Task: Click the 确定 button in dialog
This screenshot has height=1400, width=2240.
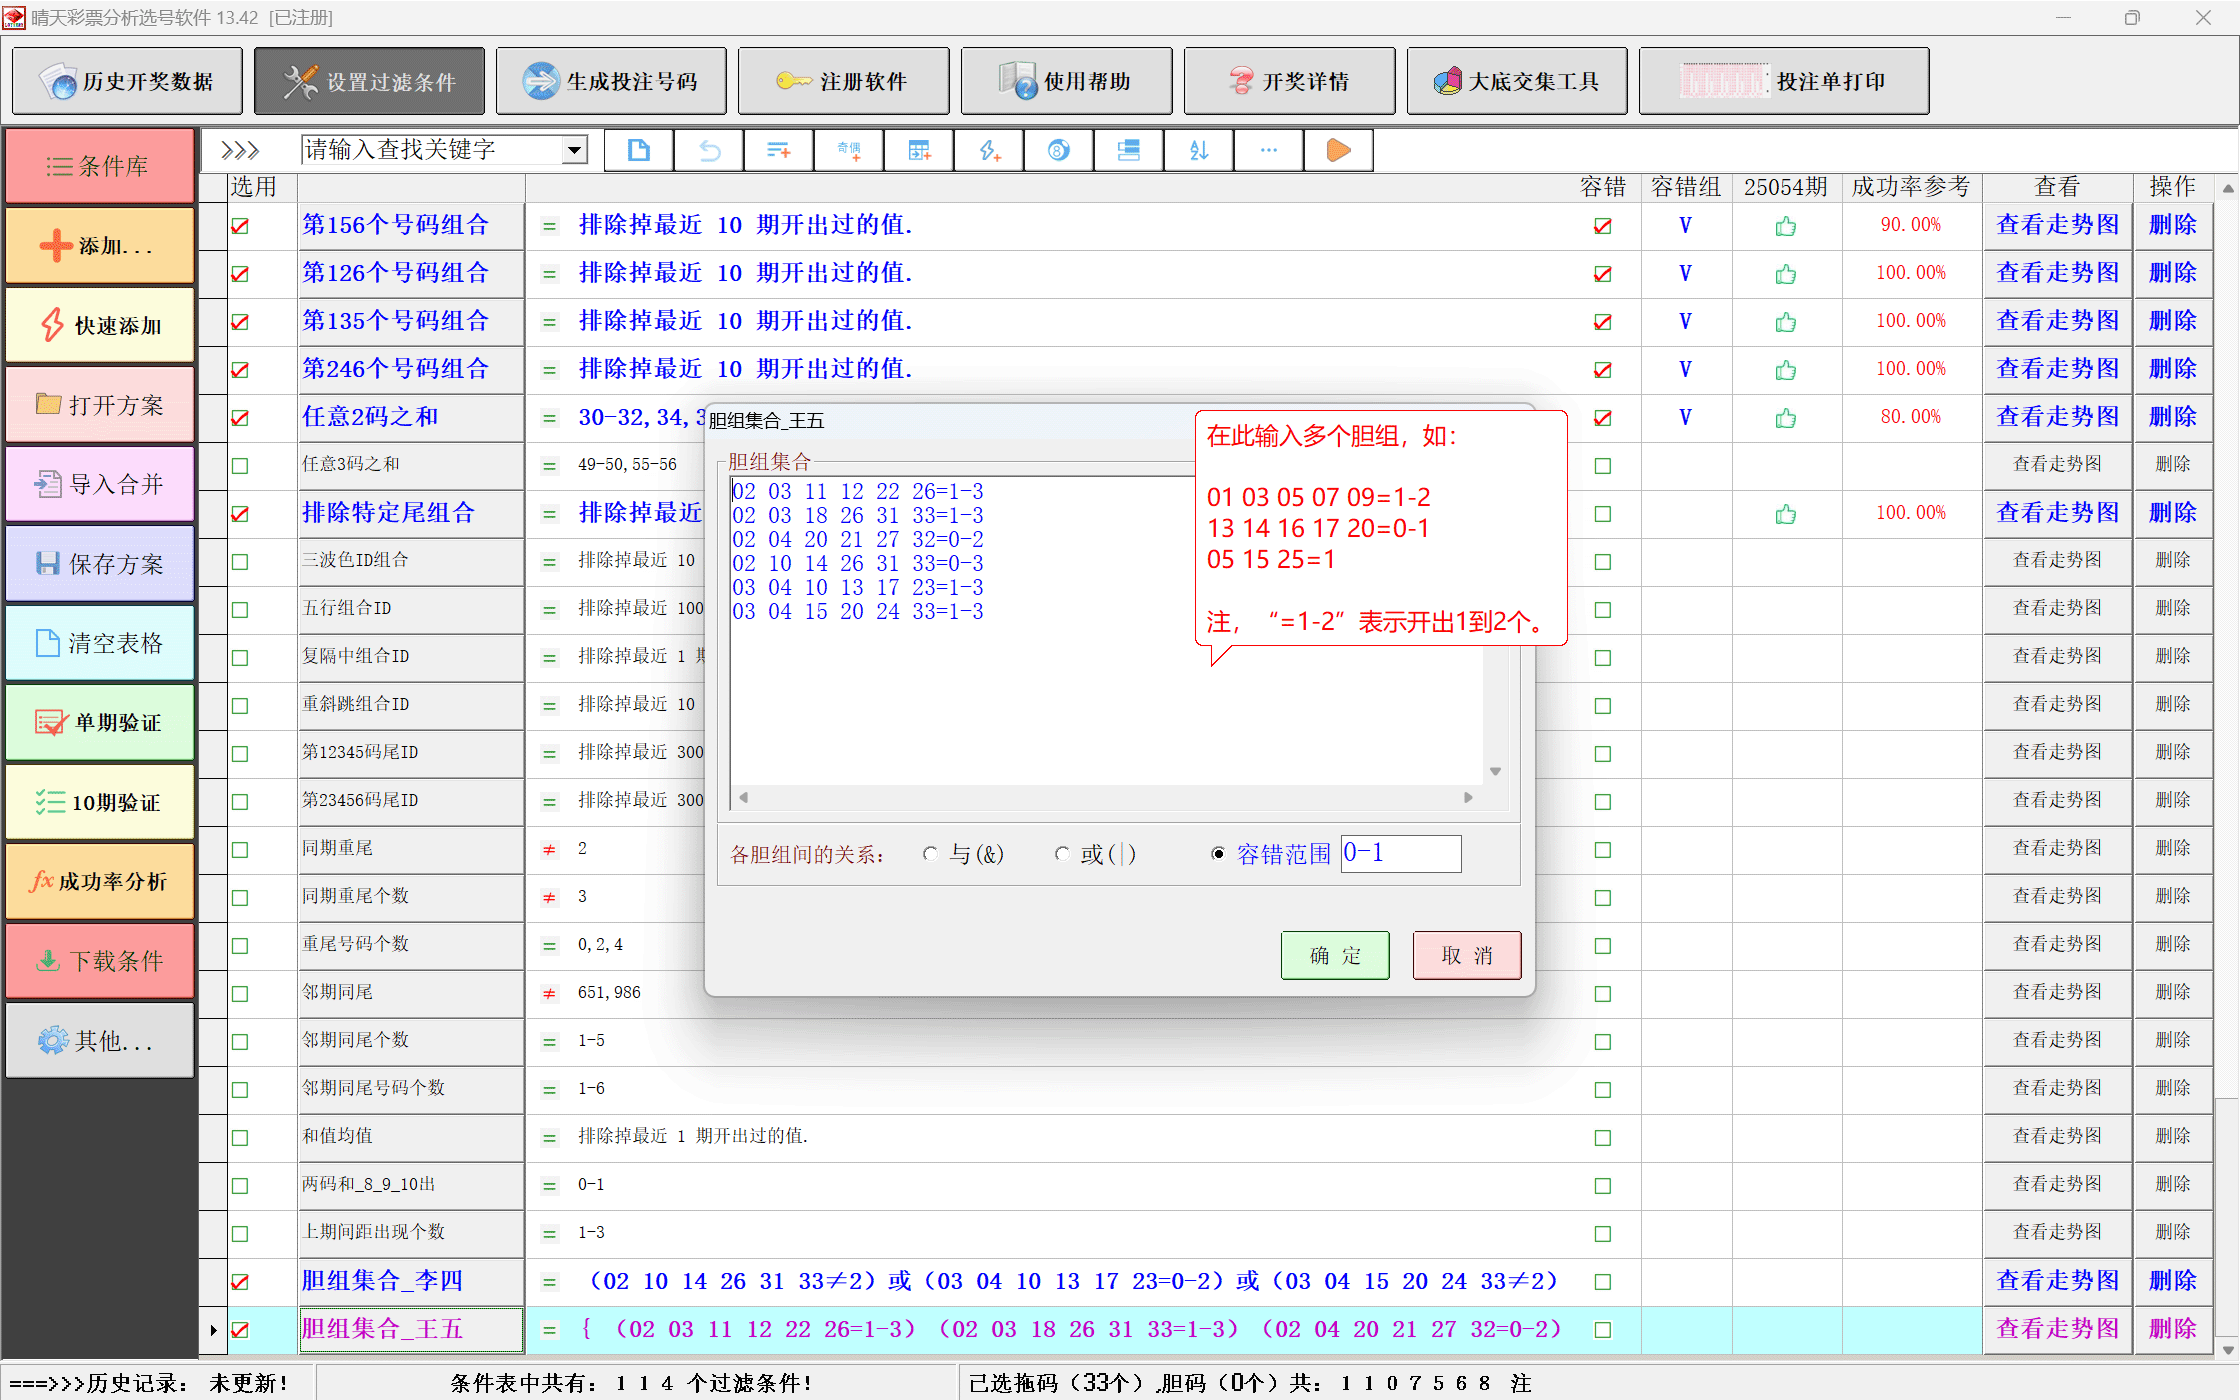Action: coord(1334,955)
